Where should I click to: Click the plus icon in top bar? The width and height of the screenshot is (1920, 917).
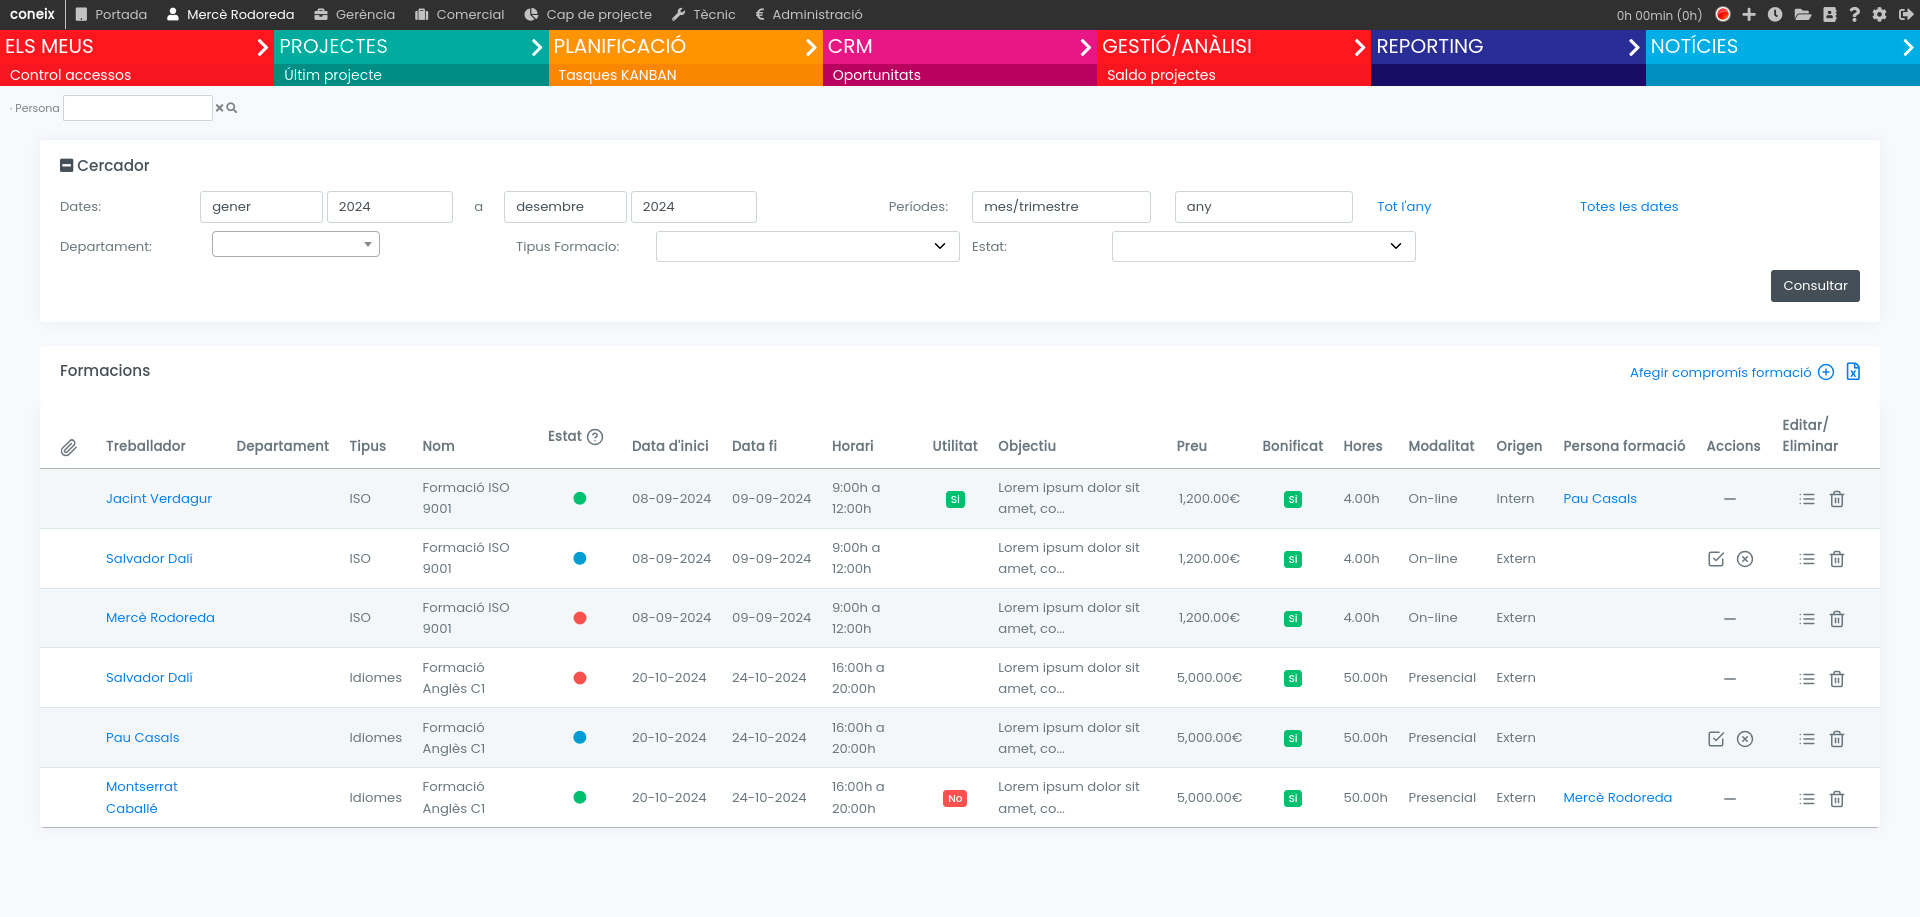point(1749,14)
